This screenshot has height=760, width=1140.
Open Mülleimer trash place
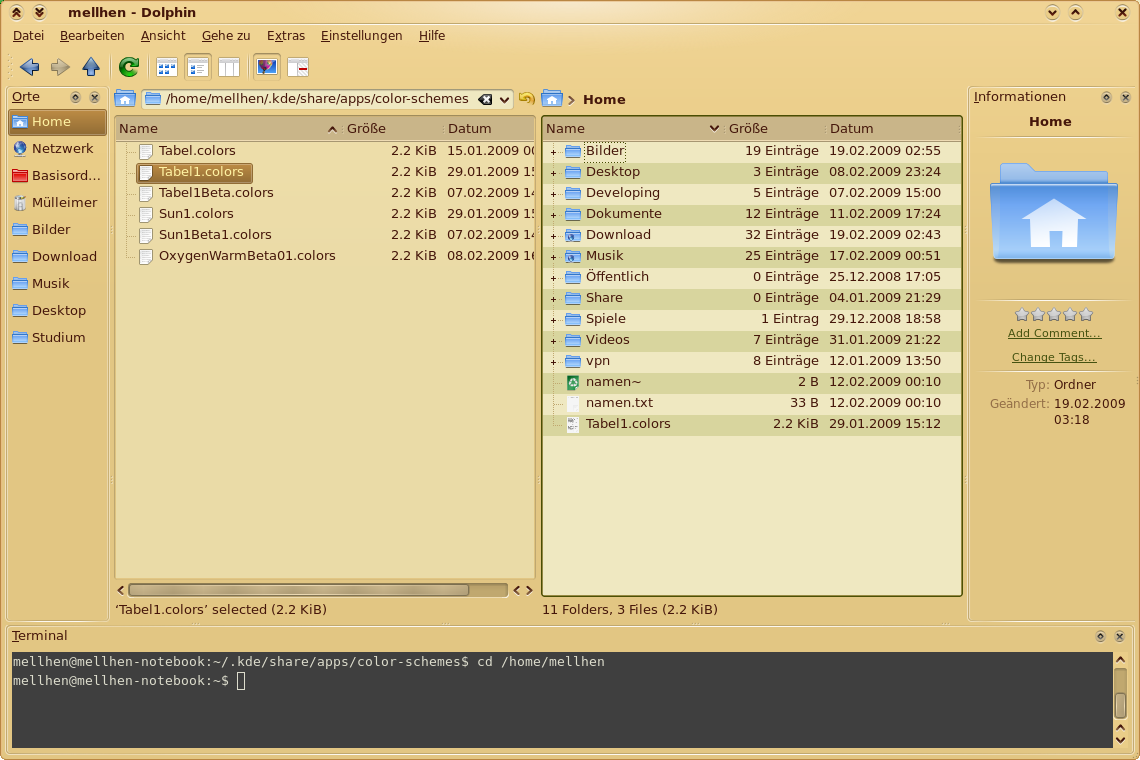[57, 202]
